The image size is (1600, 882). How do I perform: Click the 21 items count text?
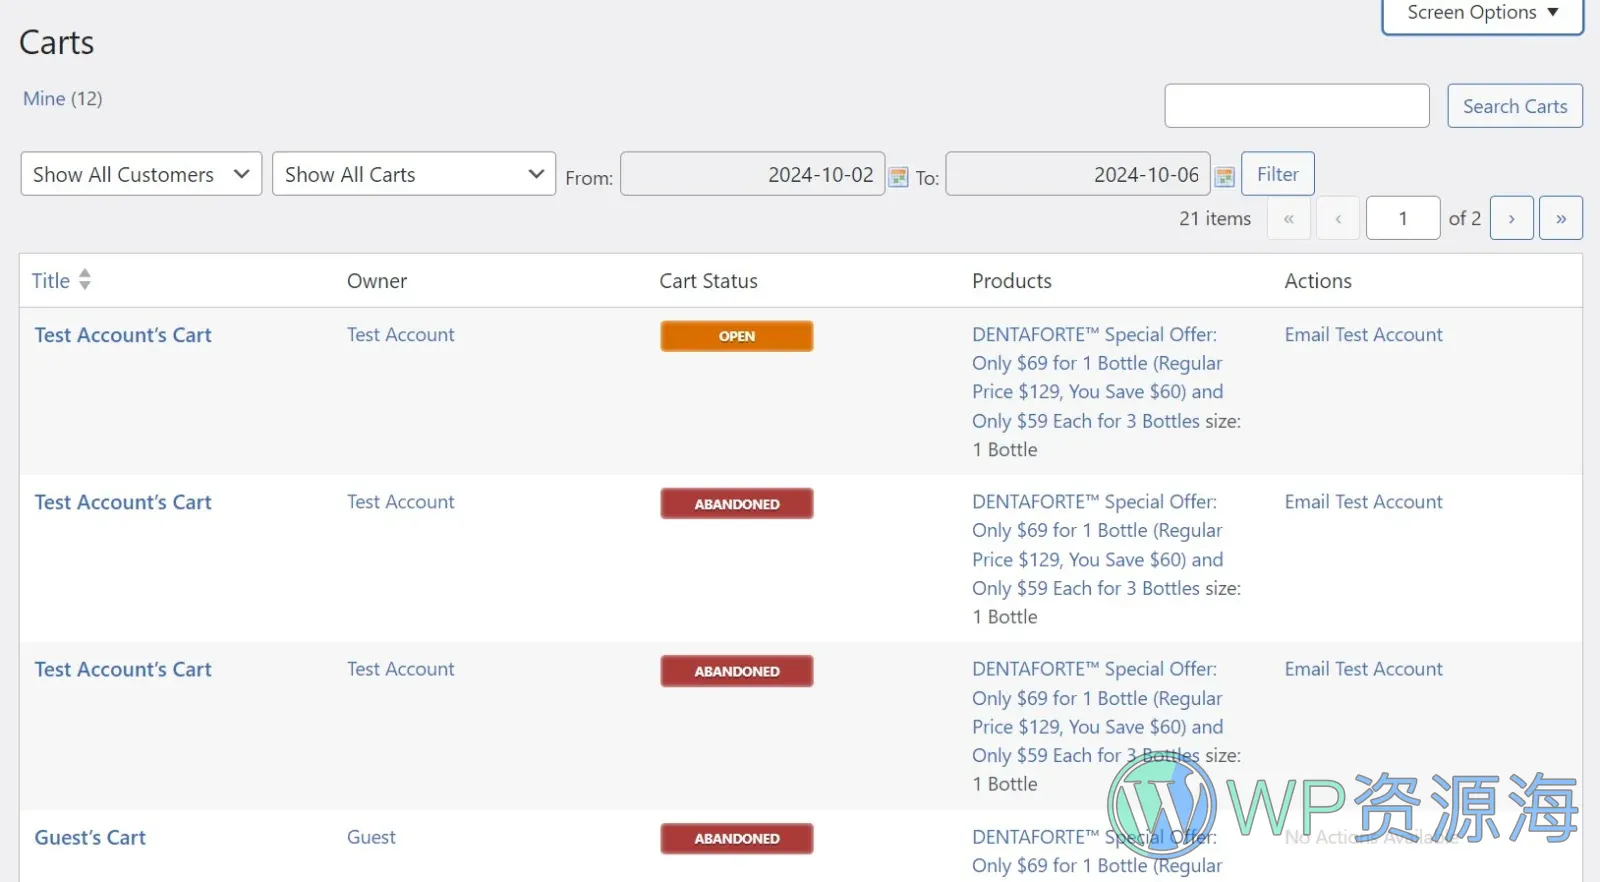[x=1215, y=218]
